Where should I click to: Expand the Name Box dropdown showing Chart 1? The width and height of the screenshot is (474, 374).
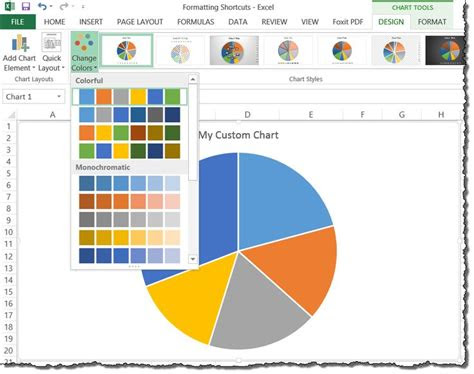click(59, 97)
